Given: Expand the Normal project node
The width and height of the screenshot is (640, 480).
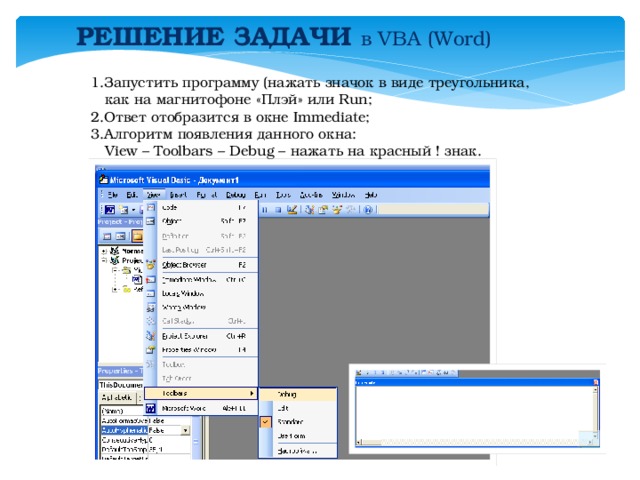Looking at the screenshot, I should [x=104, y=251].
